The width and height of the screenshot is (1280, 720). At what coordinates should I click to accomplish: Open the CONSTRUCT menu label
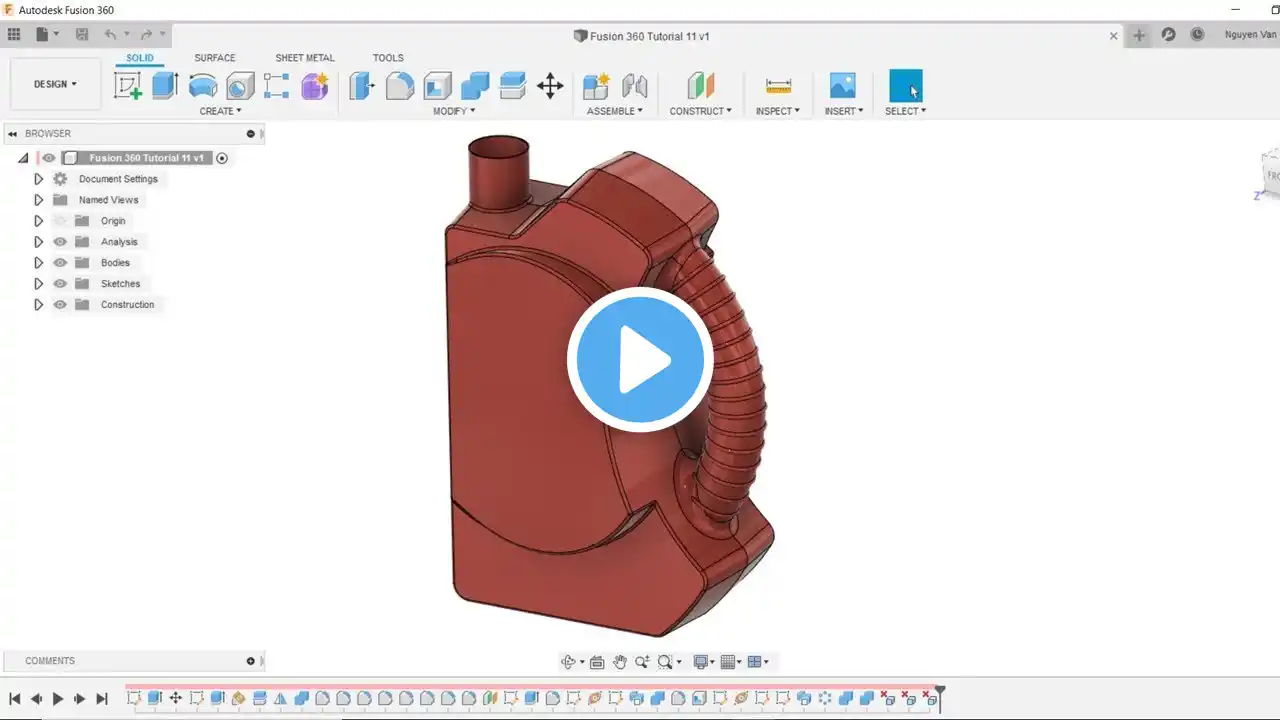(x=700, y=111)
